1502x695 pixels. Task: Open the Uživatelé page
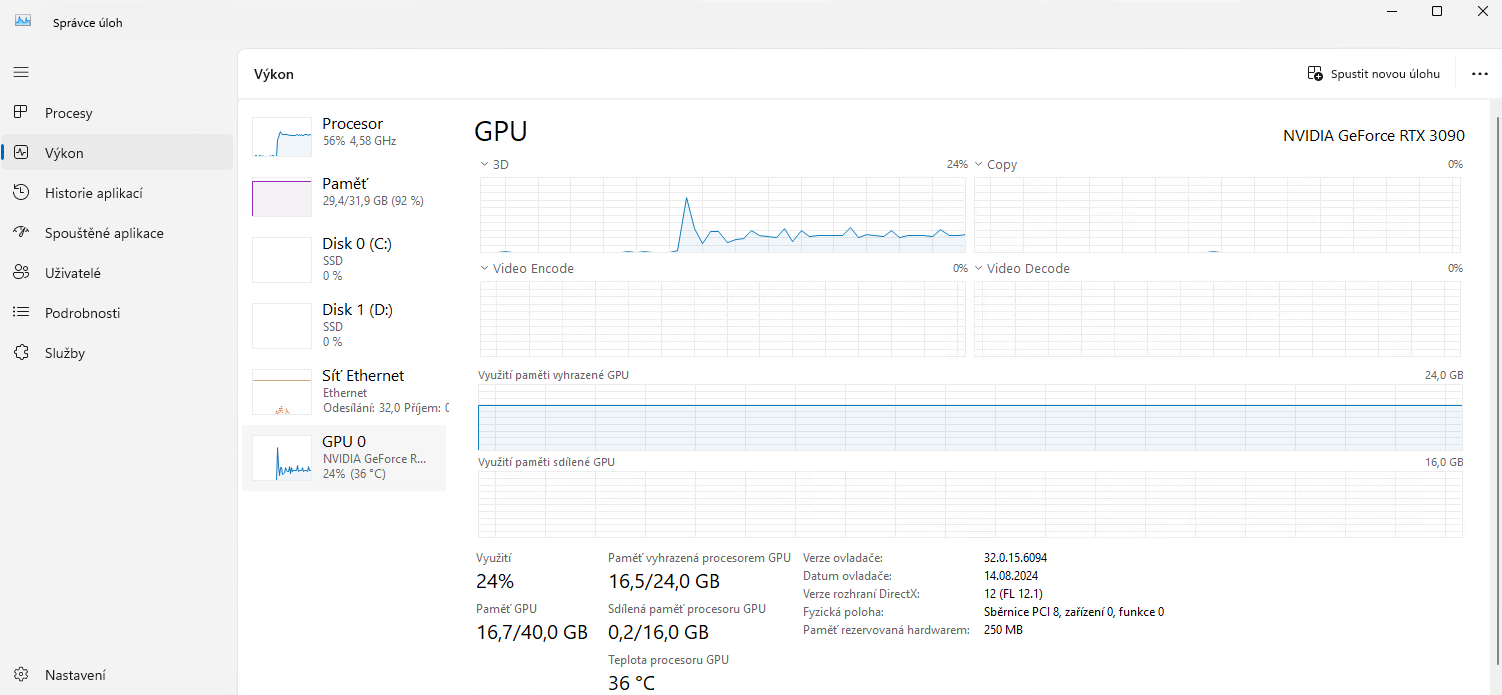tap(117, 273)
